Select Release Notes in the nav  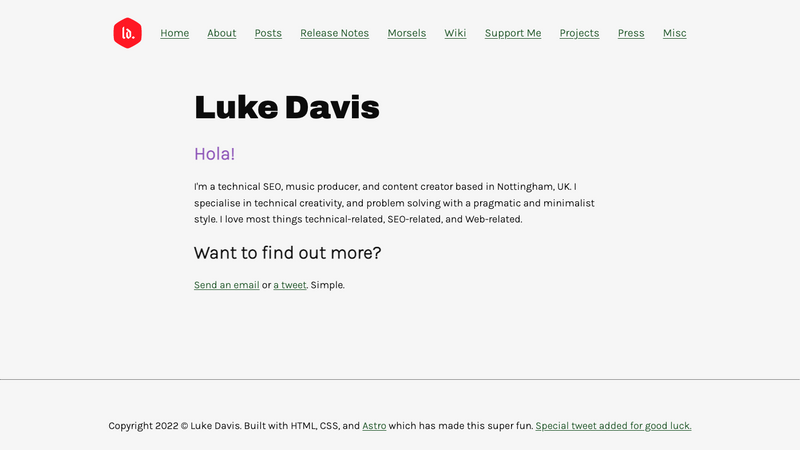pos(334,33)
